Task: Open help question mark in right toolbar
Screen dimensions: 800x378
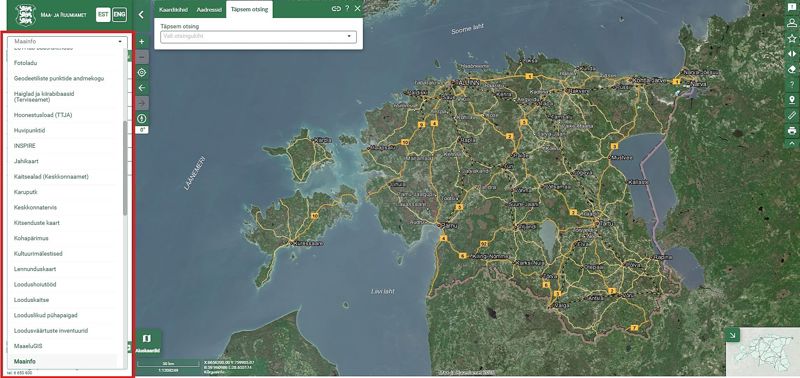Action: [792, 84]
